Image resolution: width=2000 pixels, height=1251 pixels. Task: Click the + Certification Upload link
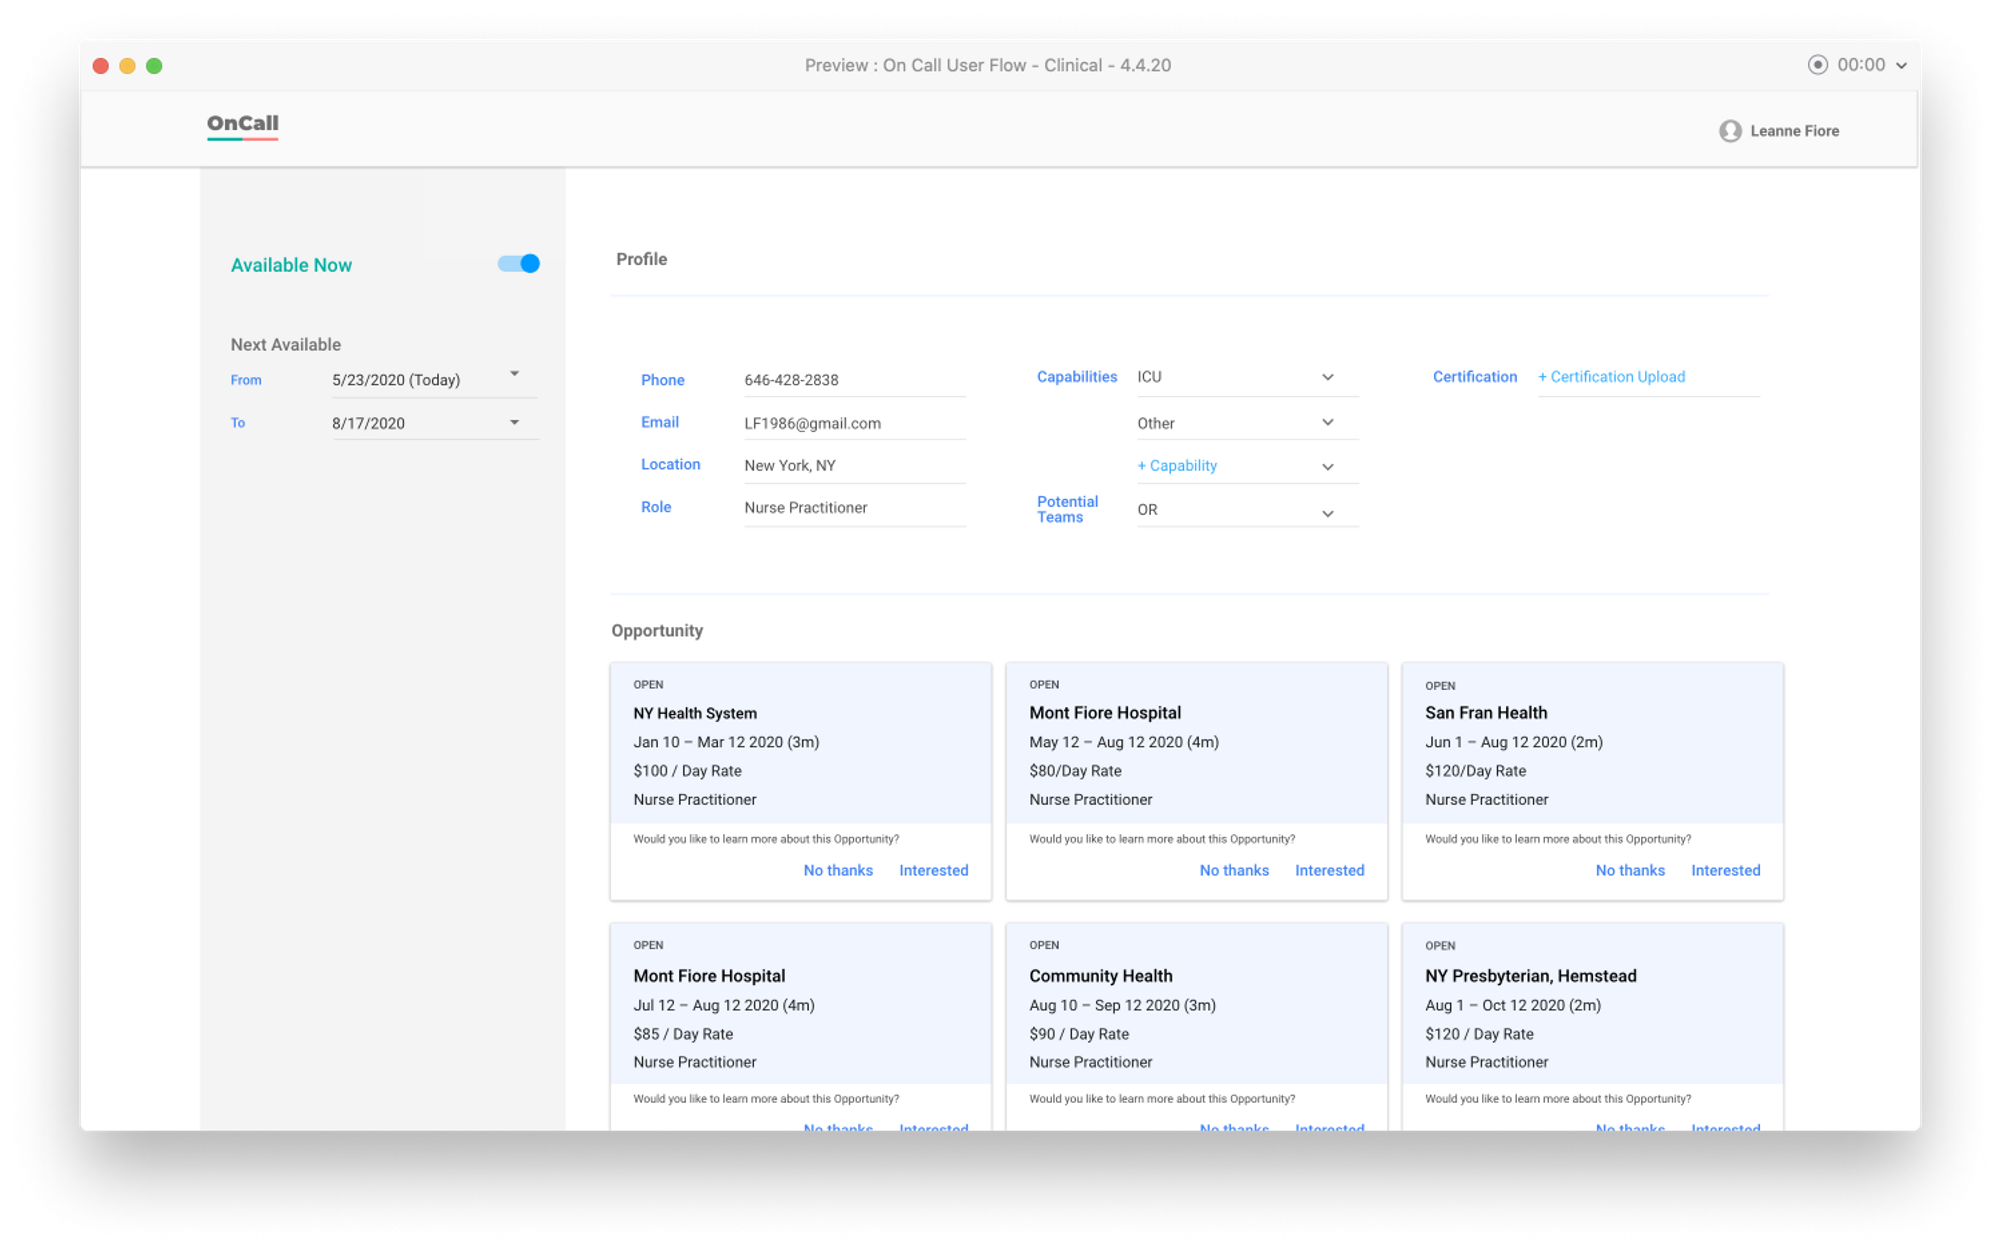(x=1611, y=377)
